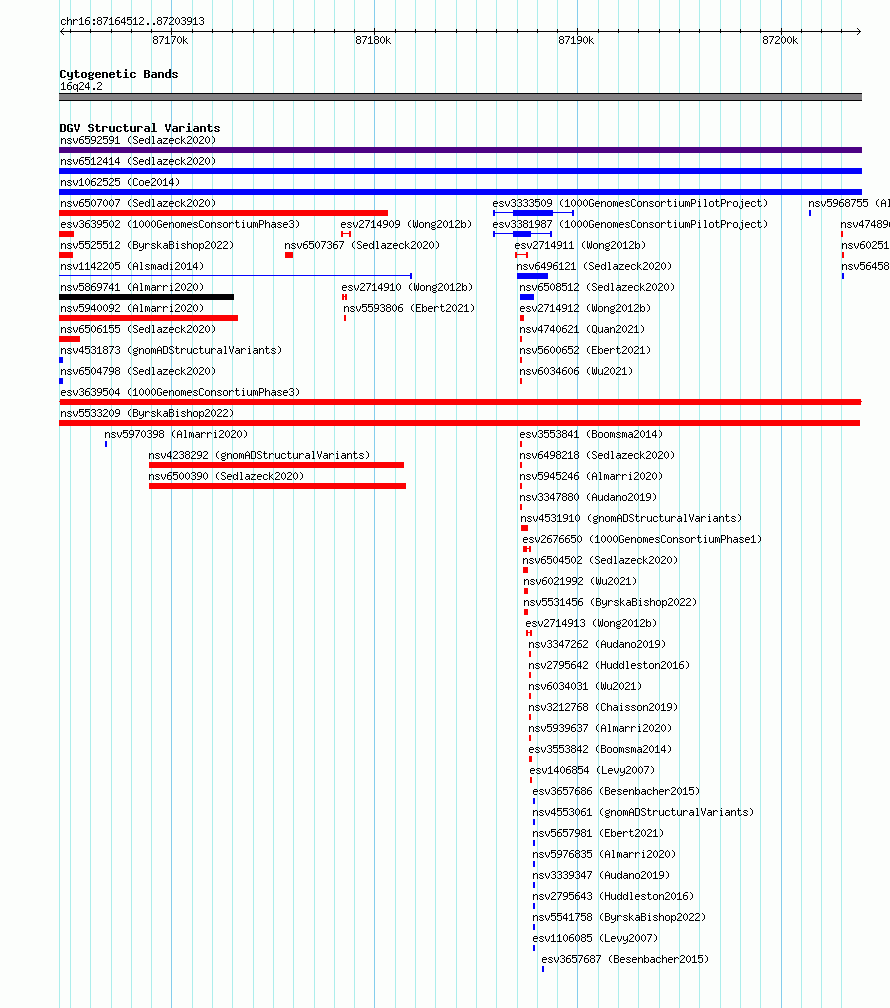Open esv3333509 (1000GenomesConsortiumPilotProject) label
This screenshot has height=1008, width=890.
pos(630,203)
